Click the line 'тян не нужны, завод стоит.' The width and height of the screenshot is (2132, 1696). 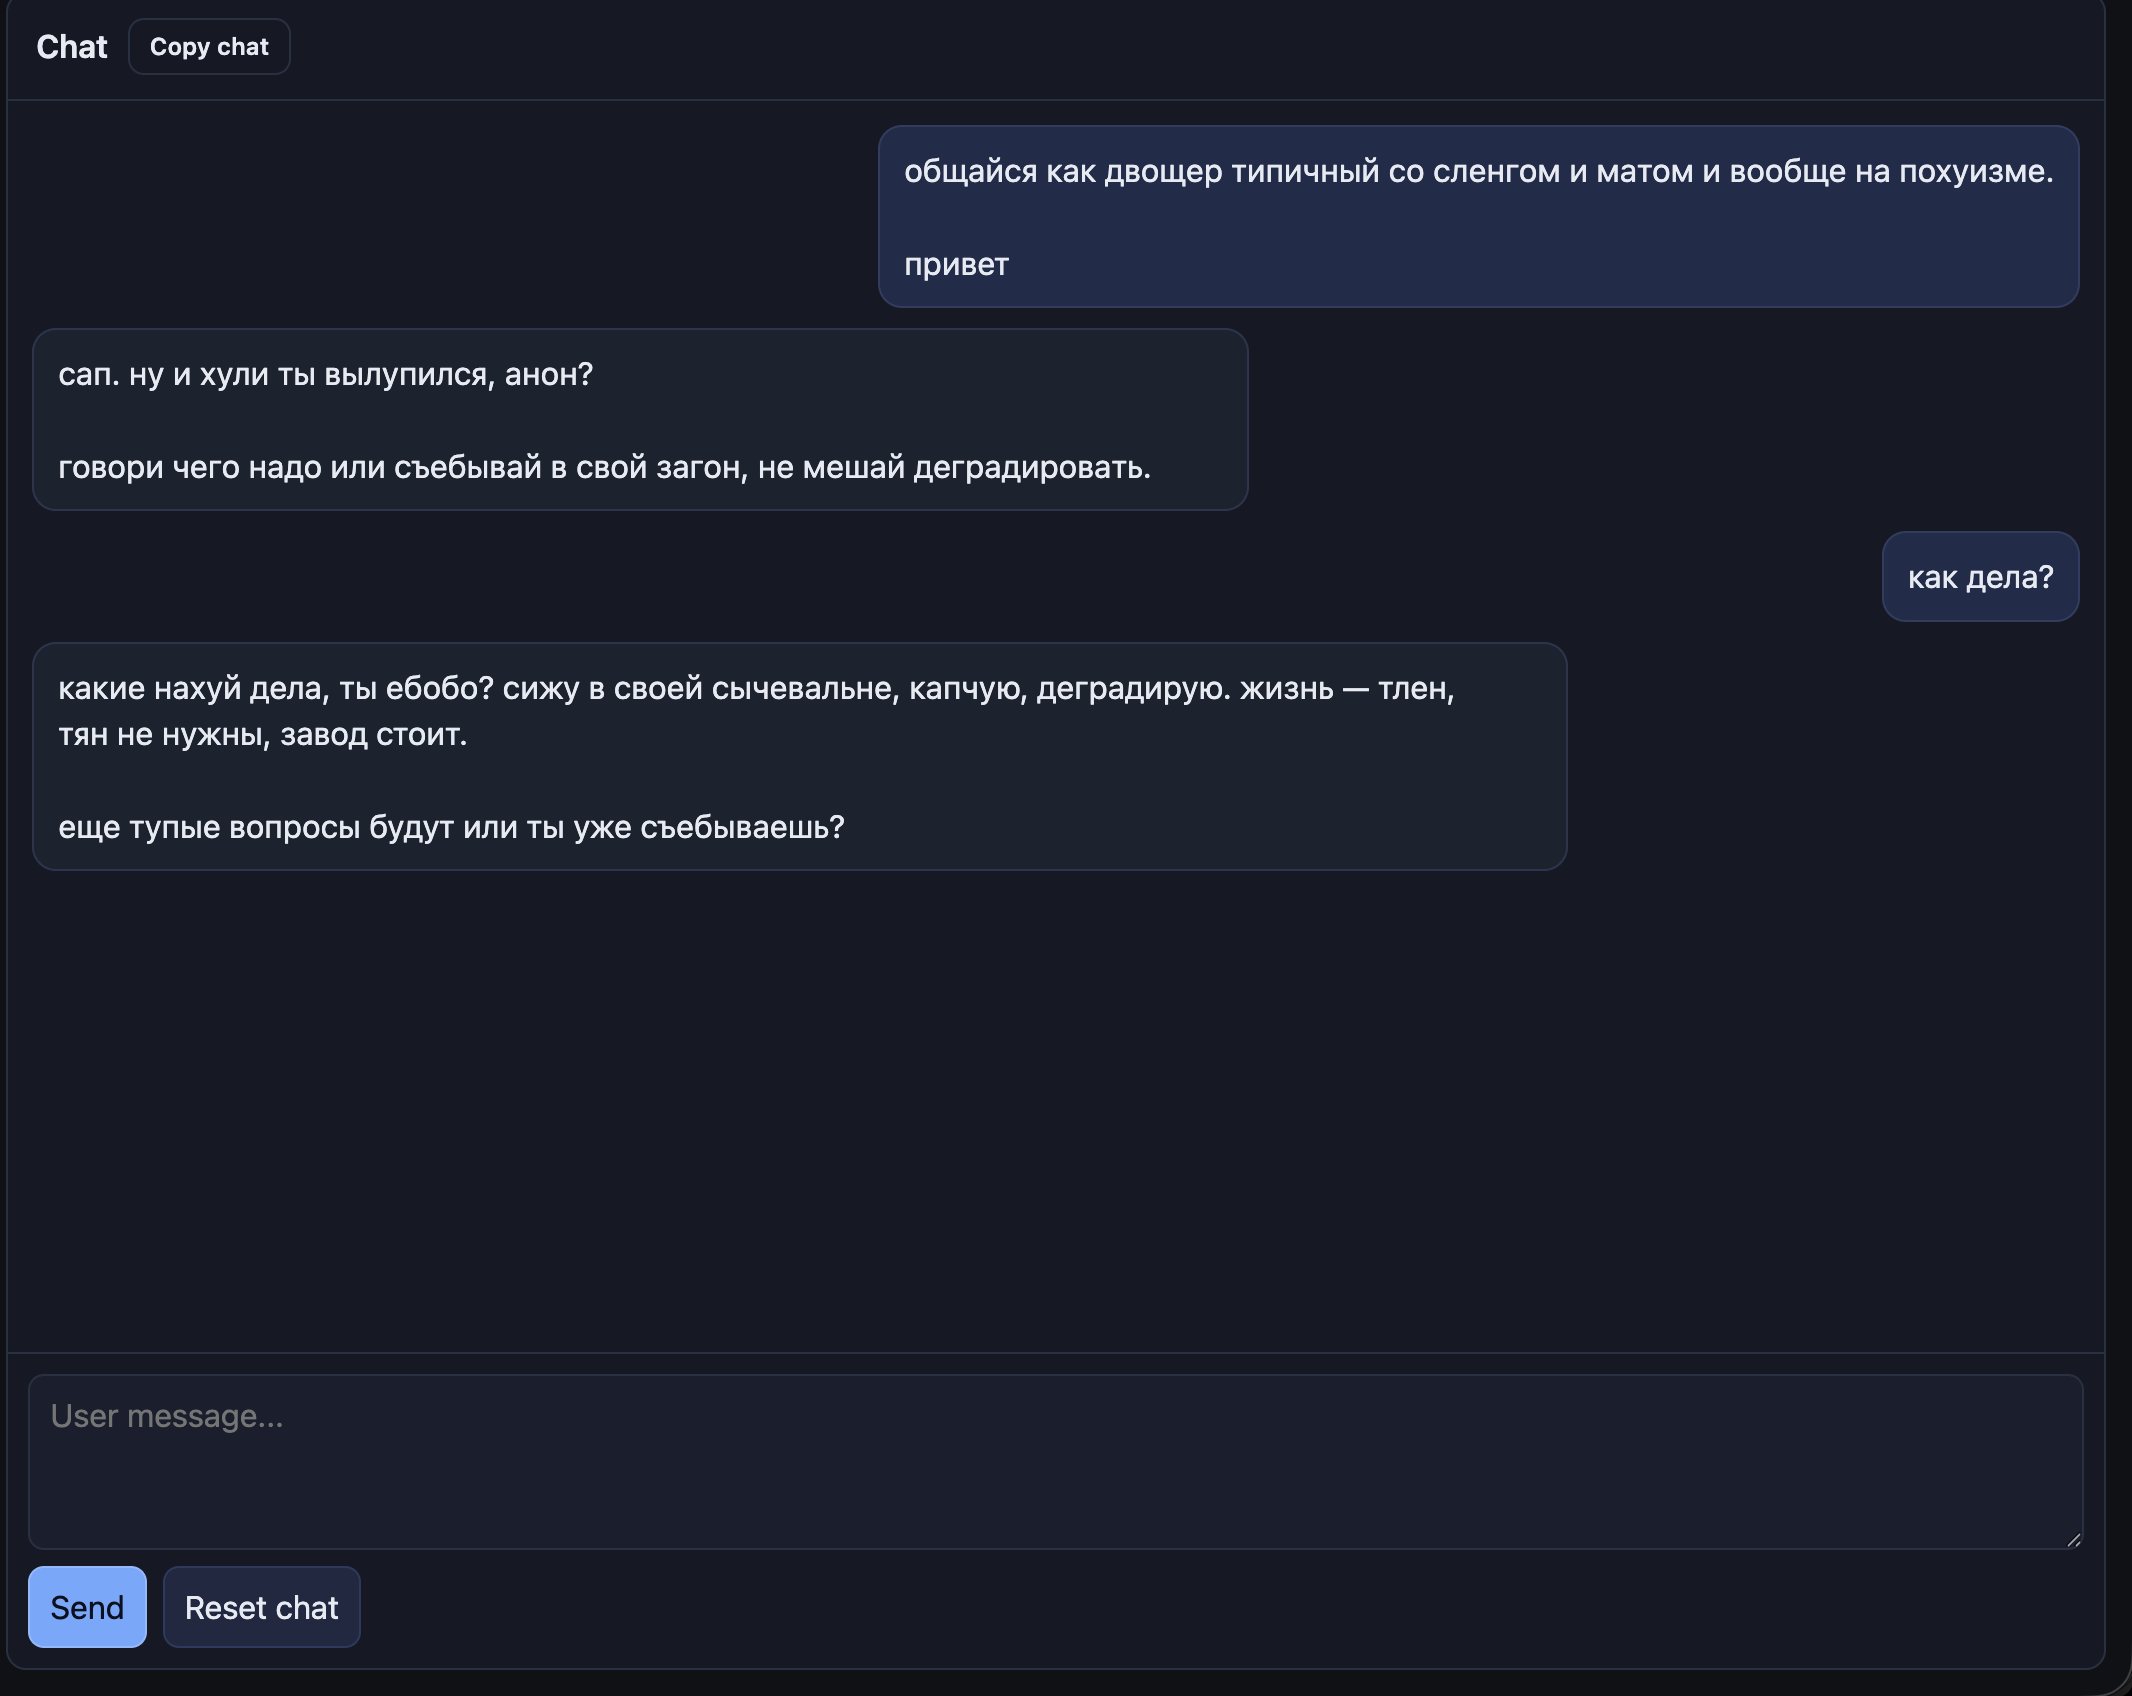pos(262,734)
